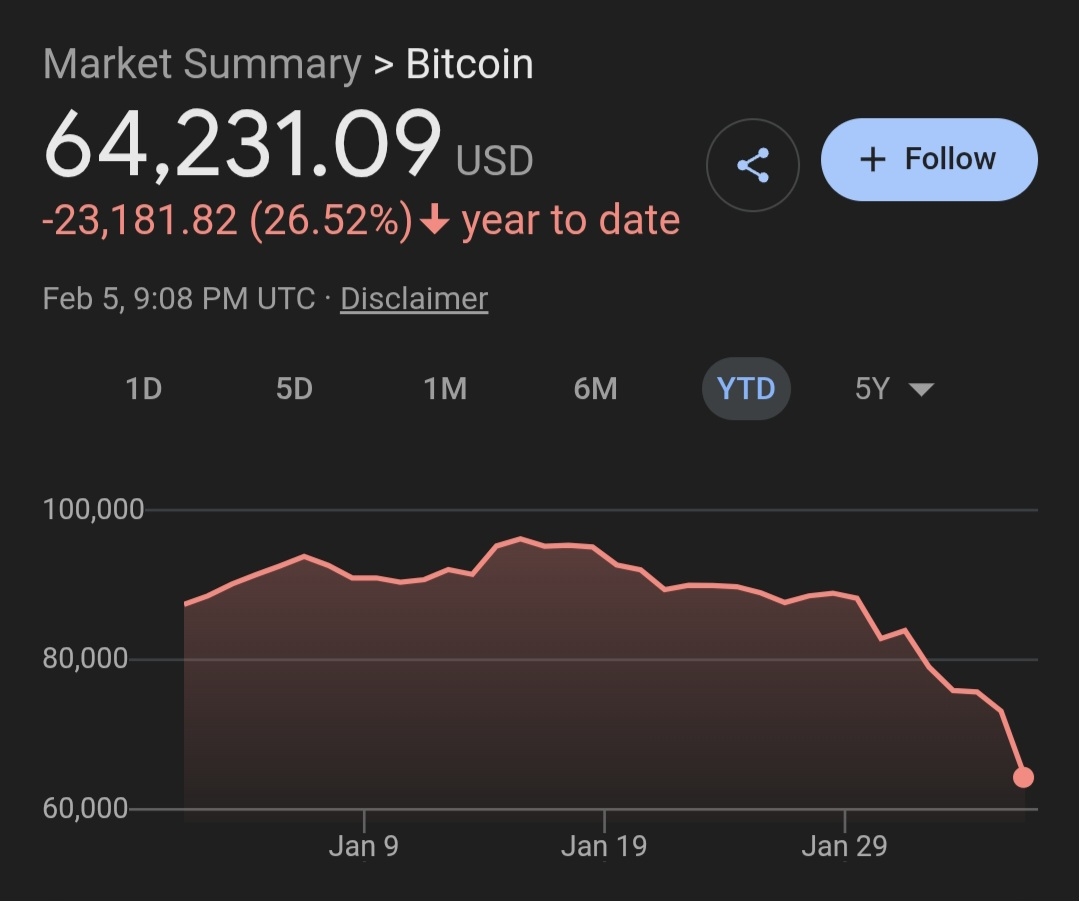Switch to the 6M range tab
The width and height of the screenshot is (1079, 901).
(x=595, y=389)
